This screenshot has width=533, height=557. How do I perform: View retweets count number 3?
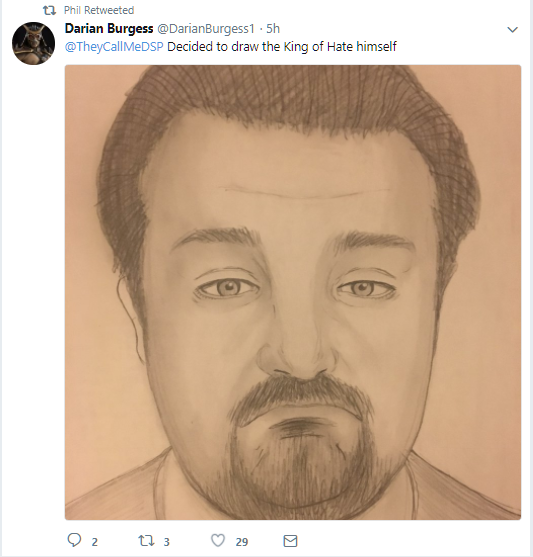click(x=166, y=542)
